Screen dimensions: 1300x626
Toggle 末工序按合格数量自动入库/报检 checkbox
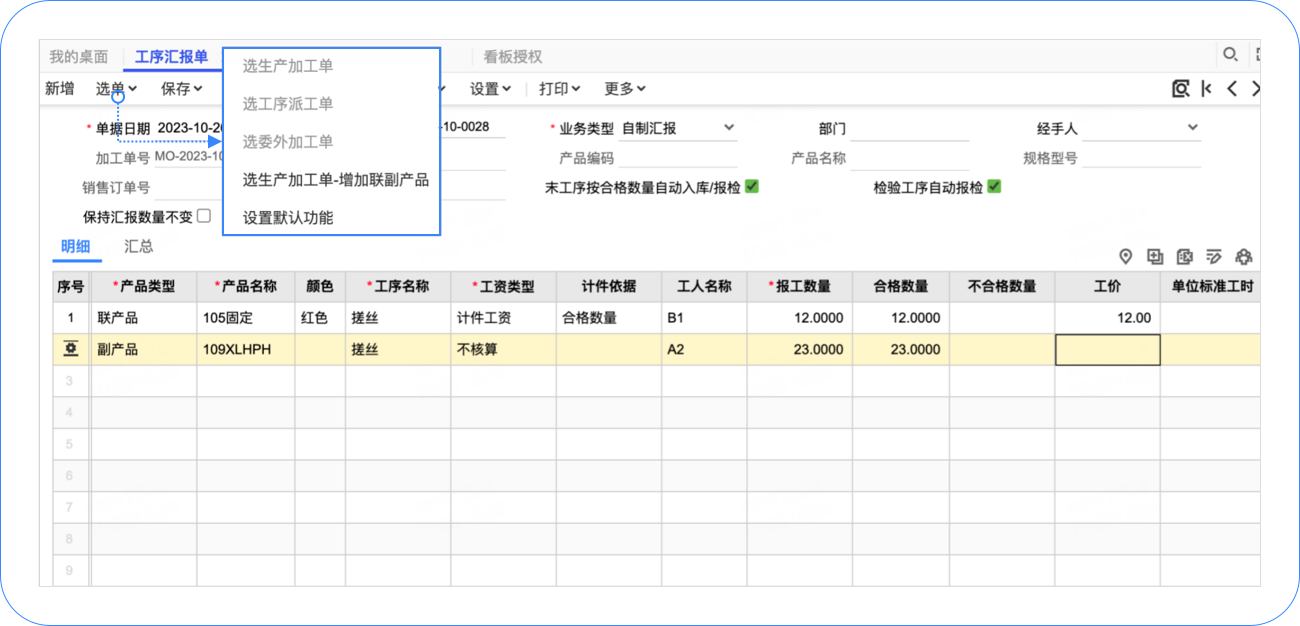click(x=752, y=186)
